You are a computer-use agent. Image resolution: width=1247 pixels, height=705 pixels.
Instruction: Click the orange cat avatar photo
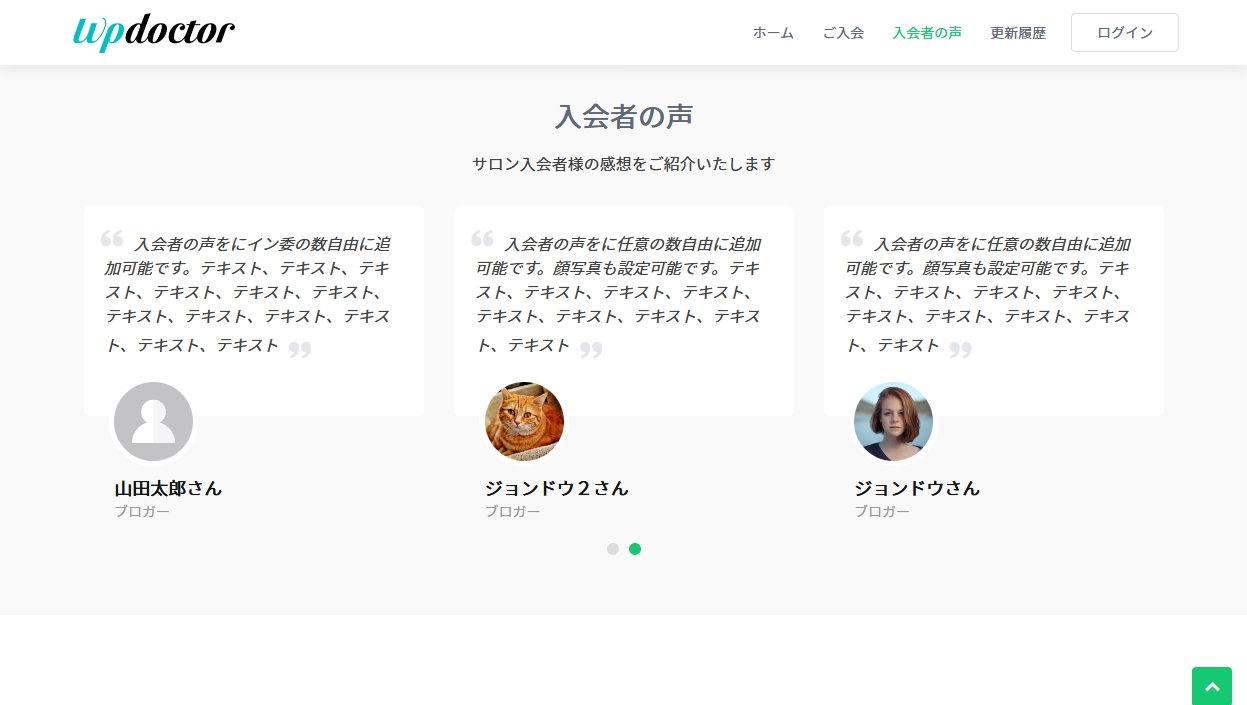point(524,421)
